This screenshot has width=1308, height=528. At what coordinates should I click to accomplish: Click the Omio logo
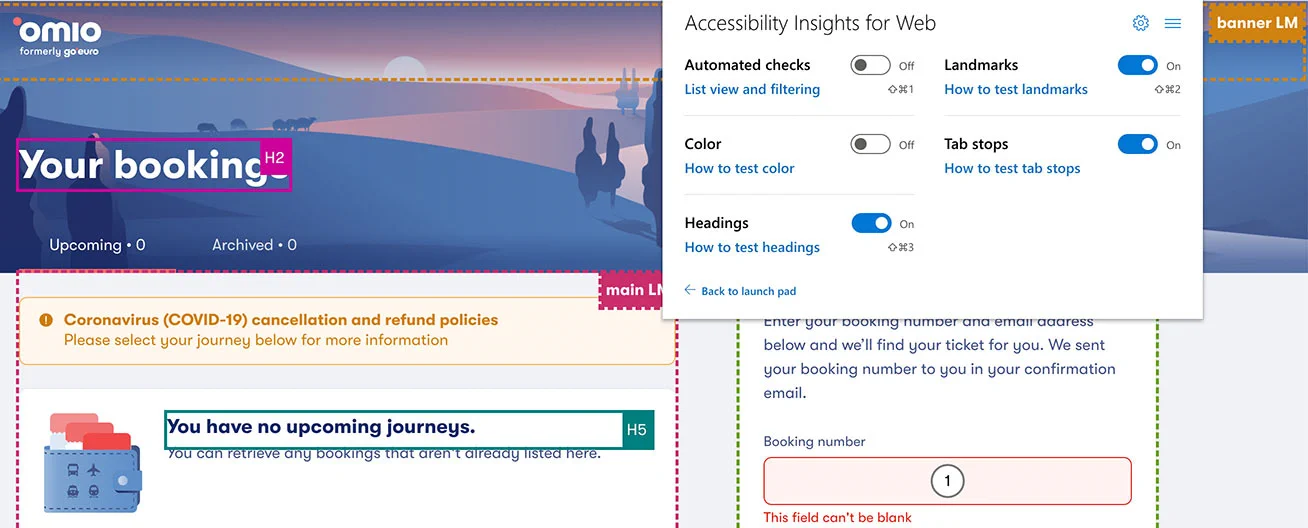[57, 38]
